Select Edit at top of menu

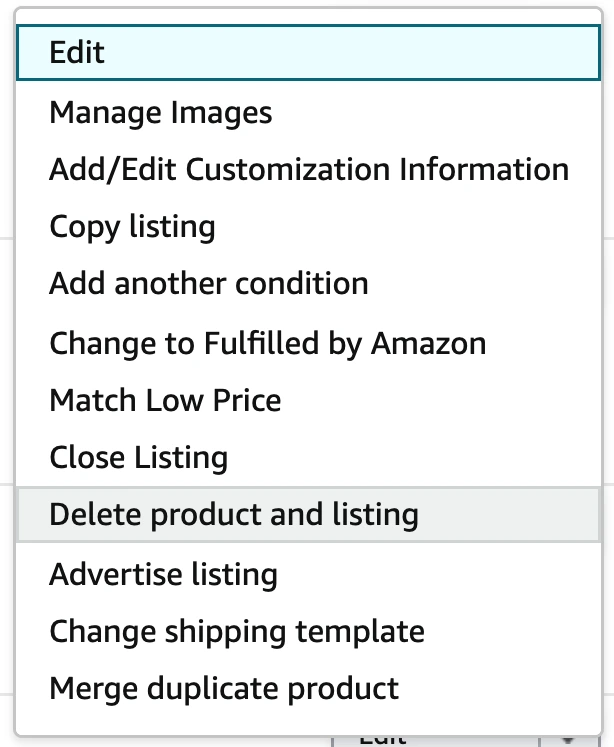[78, 52]
